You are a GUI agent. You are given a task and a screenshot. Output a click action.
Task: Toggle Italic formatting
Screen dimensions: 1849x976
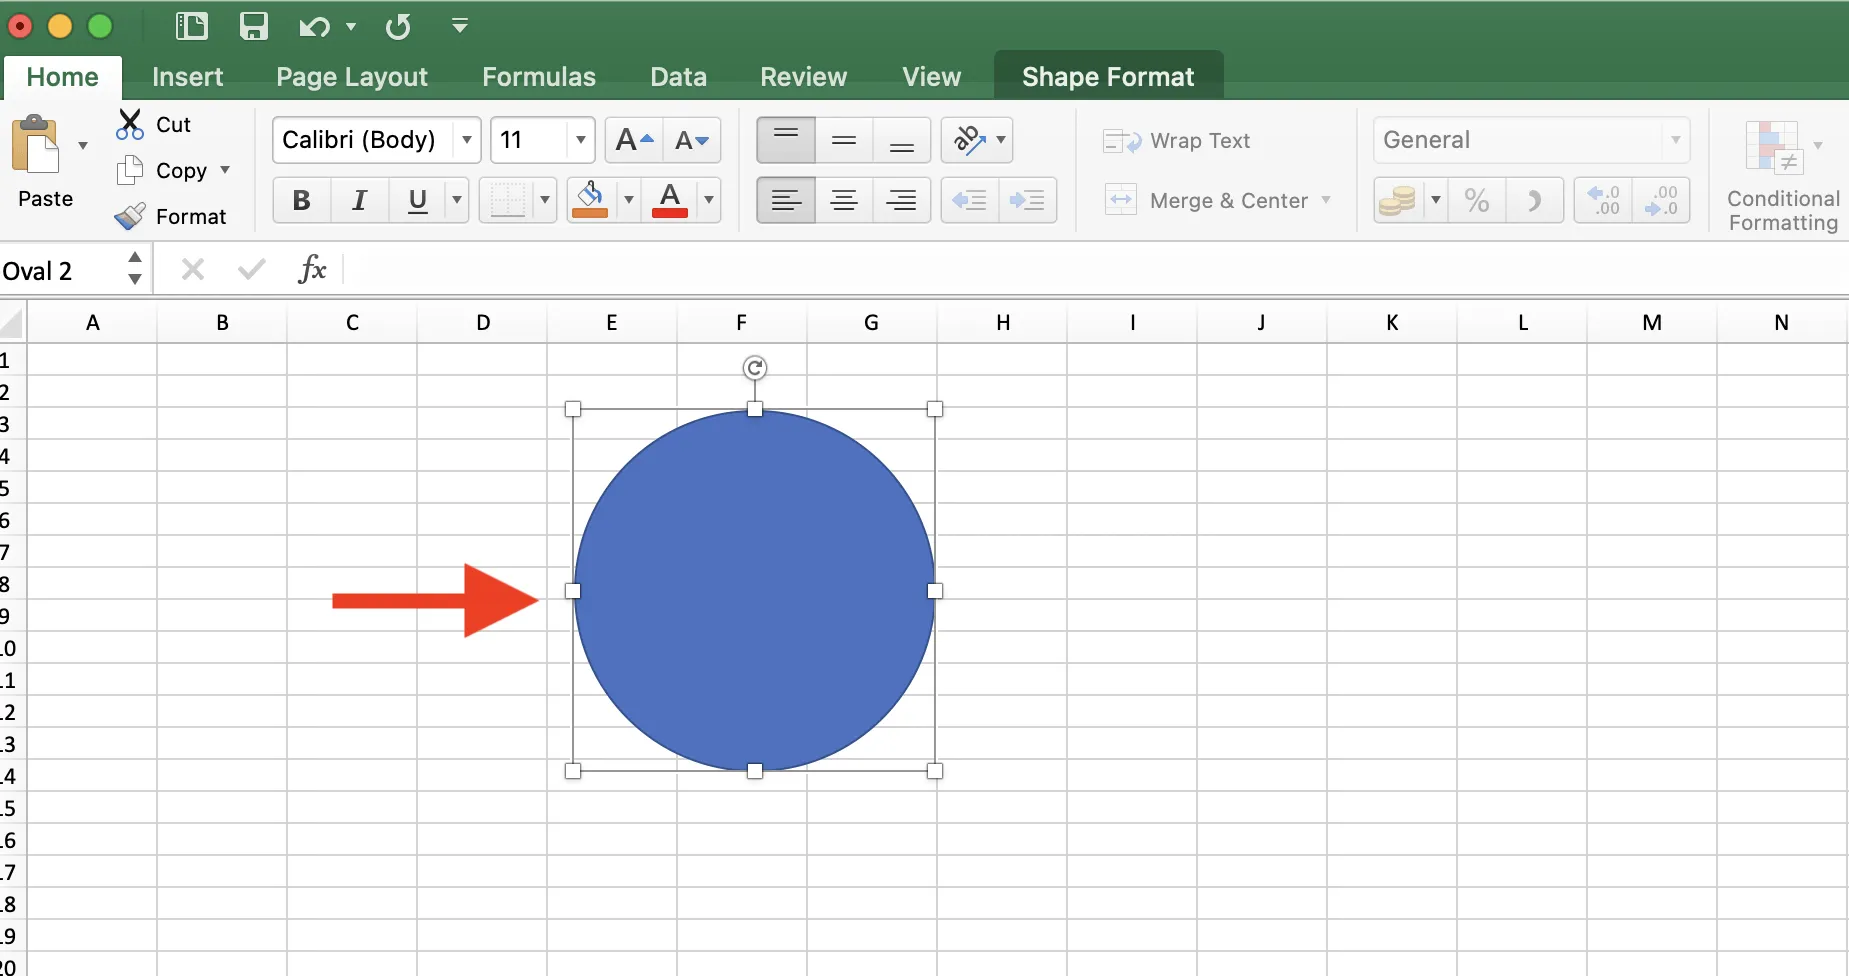pyautogui.click(x=359, y=200)
